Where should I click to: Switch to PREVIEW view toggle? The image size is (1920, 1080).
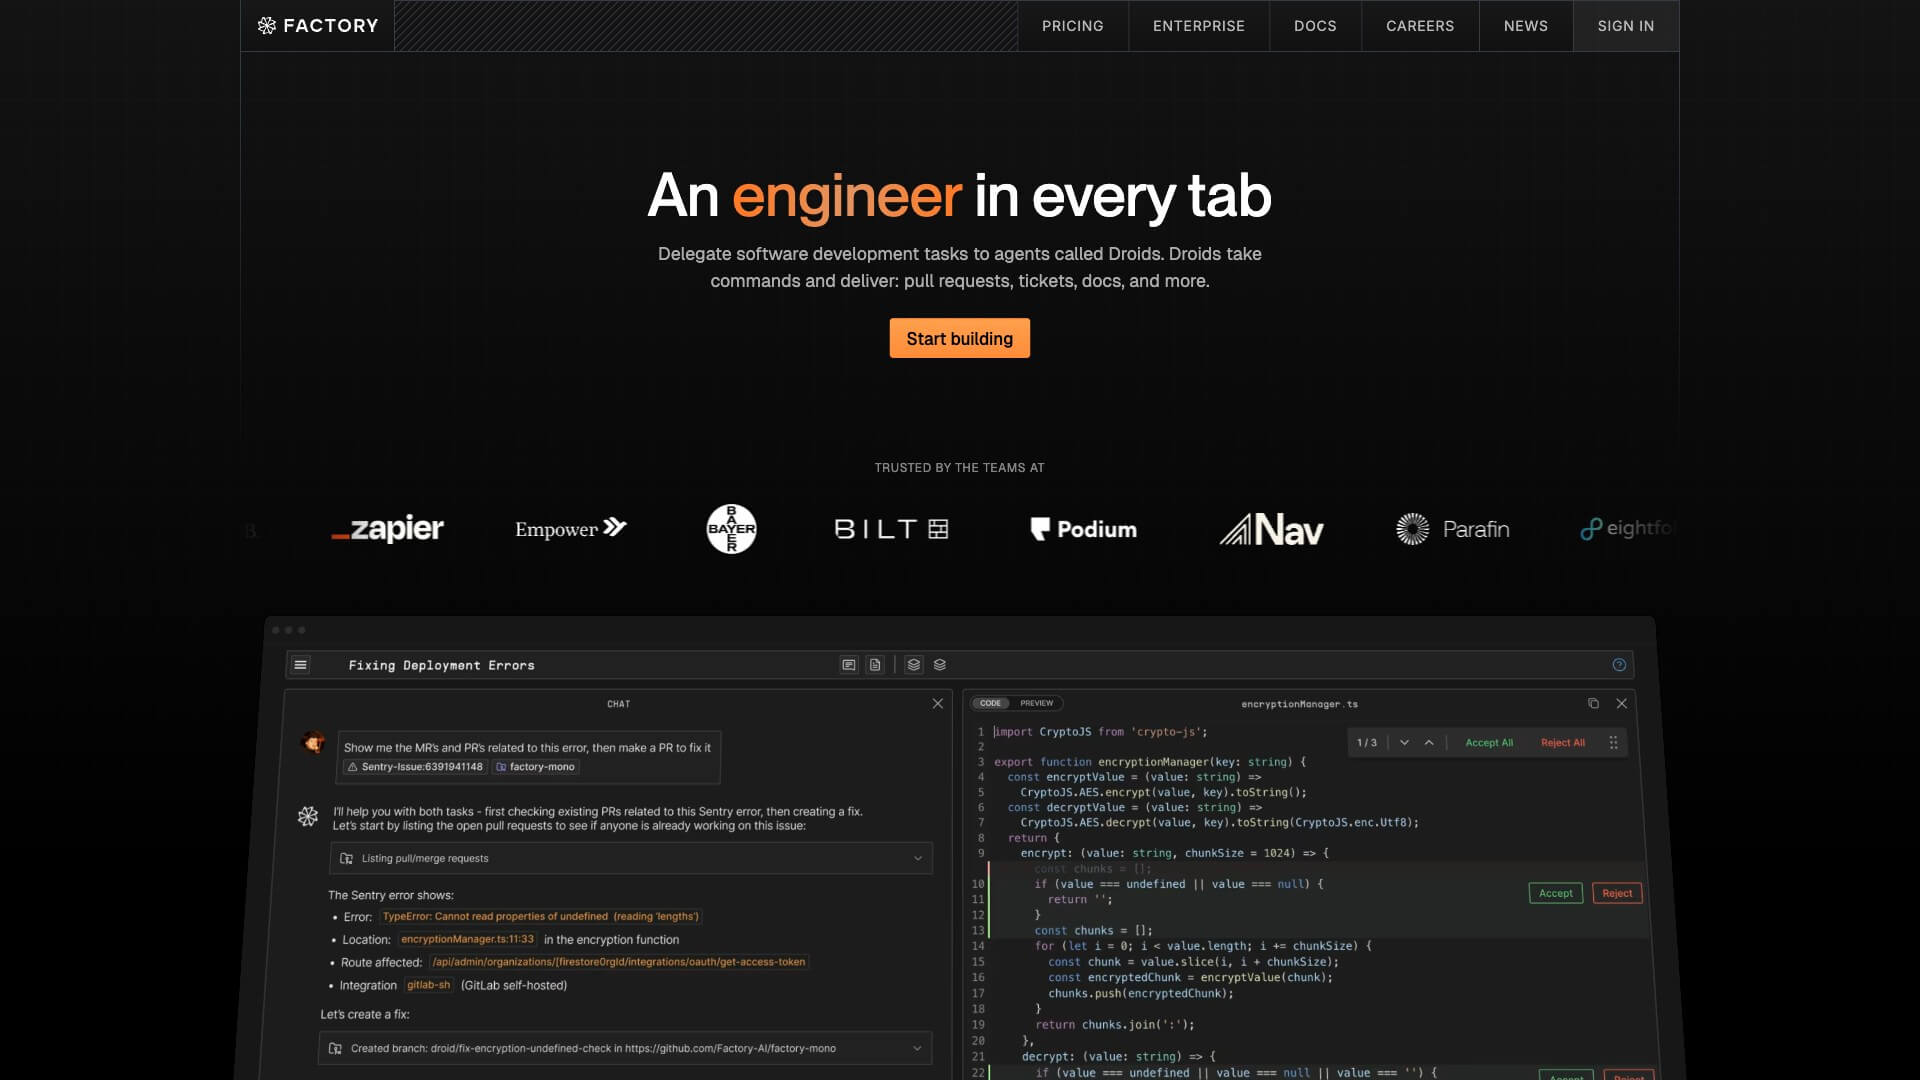point(1036,704)
